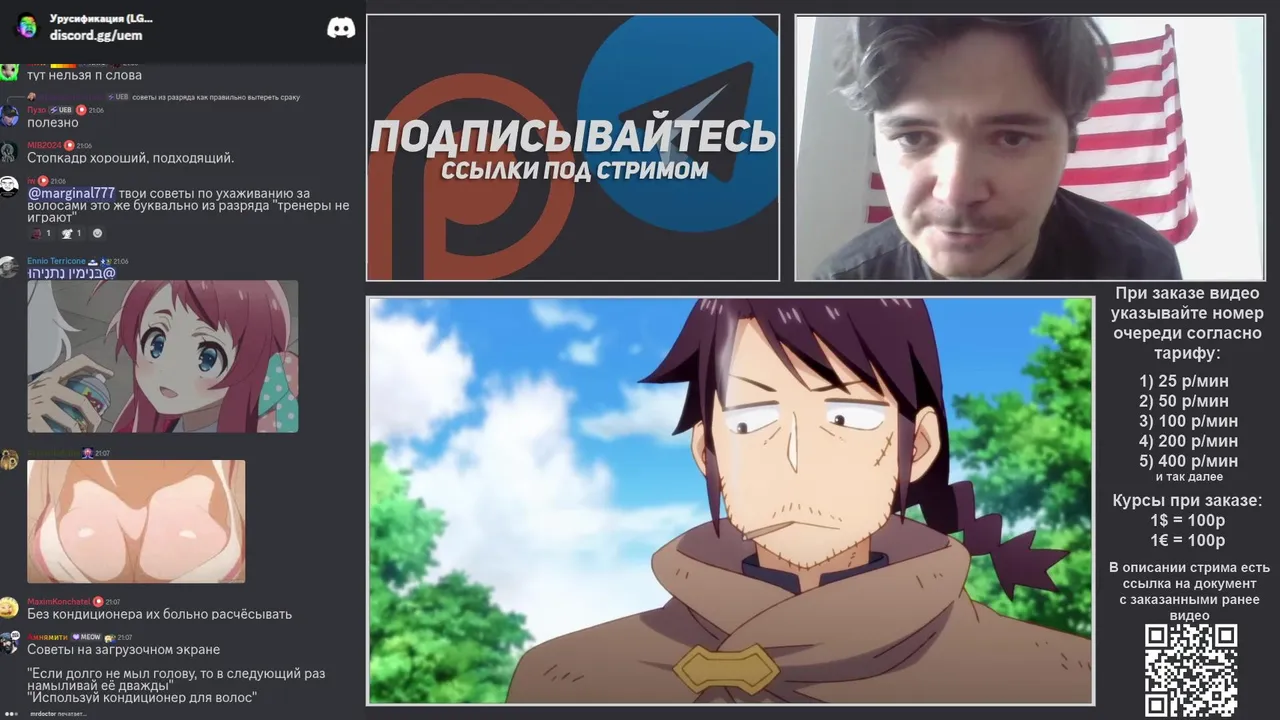Viewport: 1280px width, 720px height.
Task: Open the image attachment posted at 21:07
Action: [136, 521]
